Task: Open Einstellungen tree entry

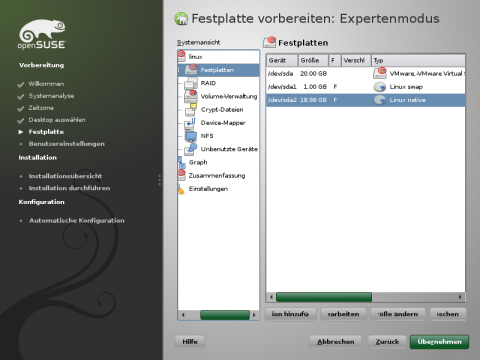Action: point(208,189)
